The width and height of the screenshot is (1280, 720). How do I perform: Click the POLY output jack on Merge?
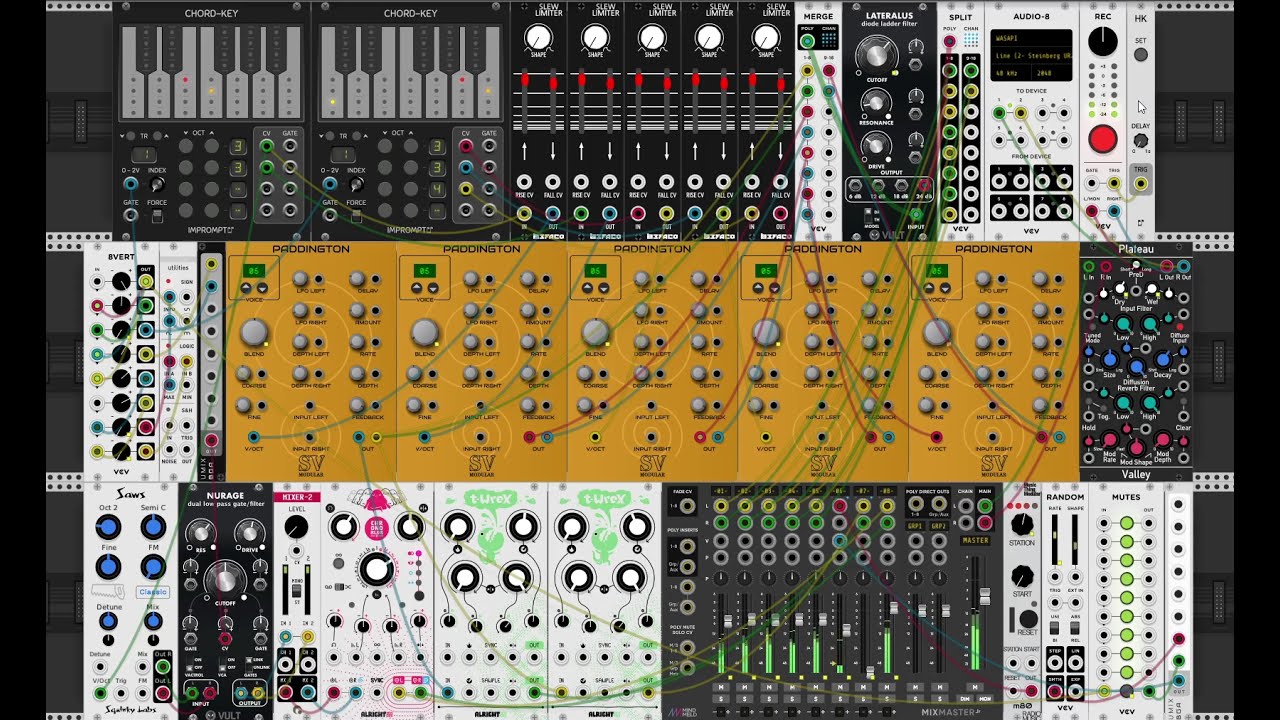(x=807, y=42)
